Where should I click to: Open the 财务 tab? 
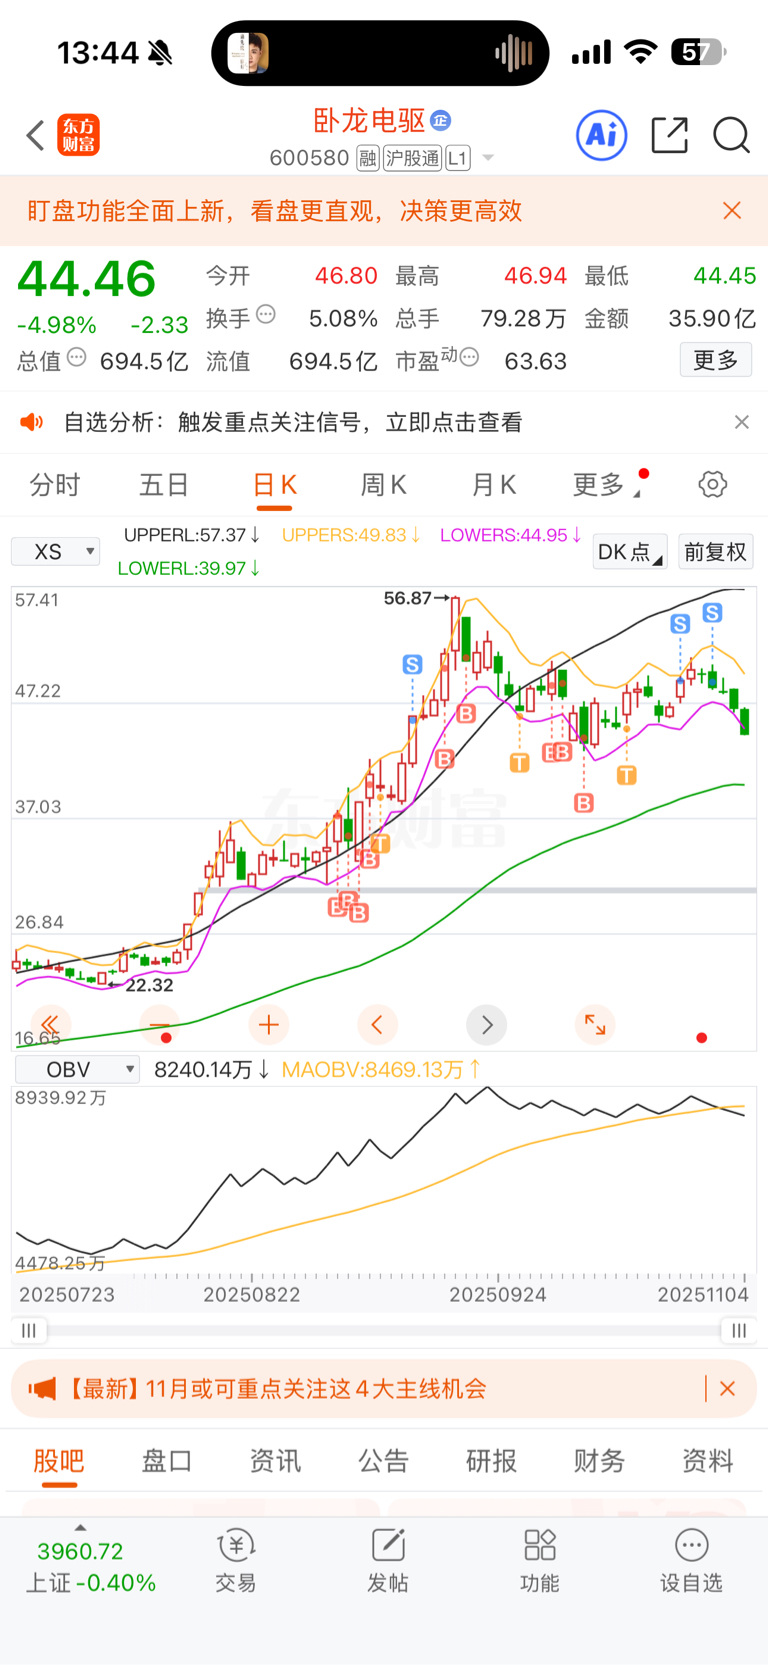click(x=599, y=1461)
